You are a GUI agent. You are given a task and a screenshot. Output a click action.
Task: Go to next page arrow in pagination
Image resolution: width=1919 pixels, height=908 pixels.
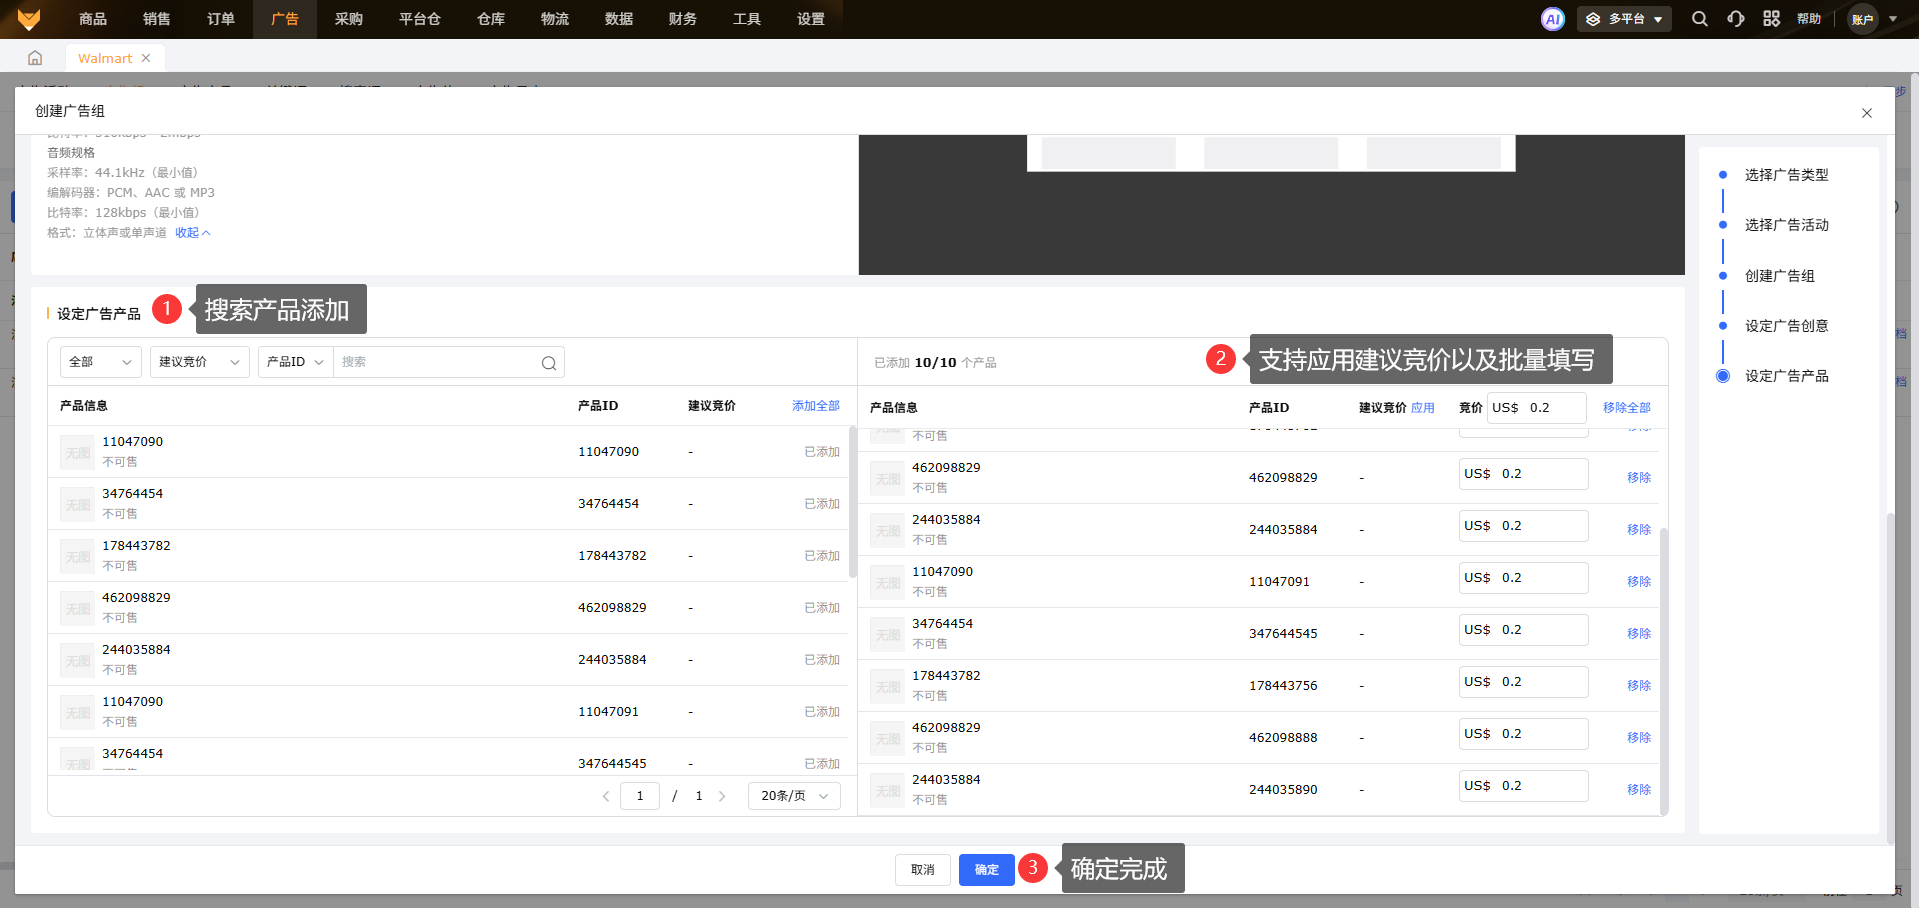(722, 796)
